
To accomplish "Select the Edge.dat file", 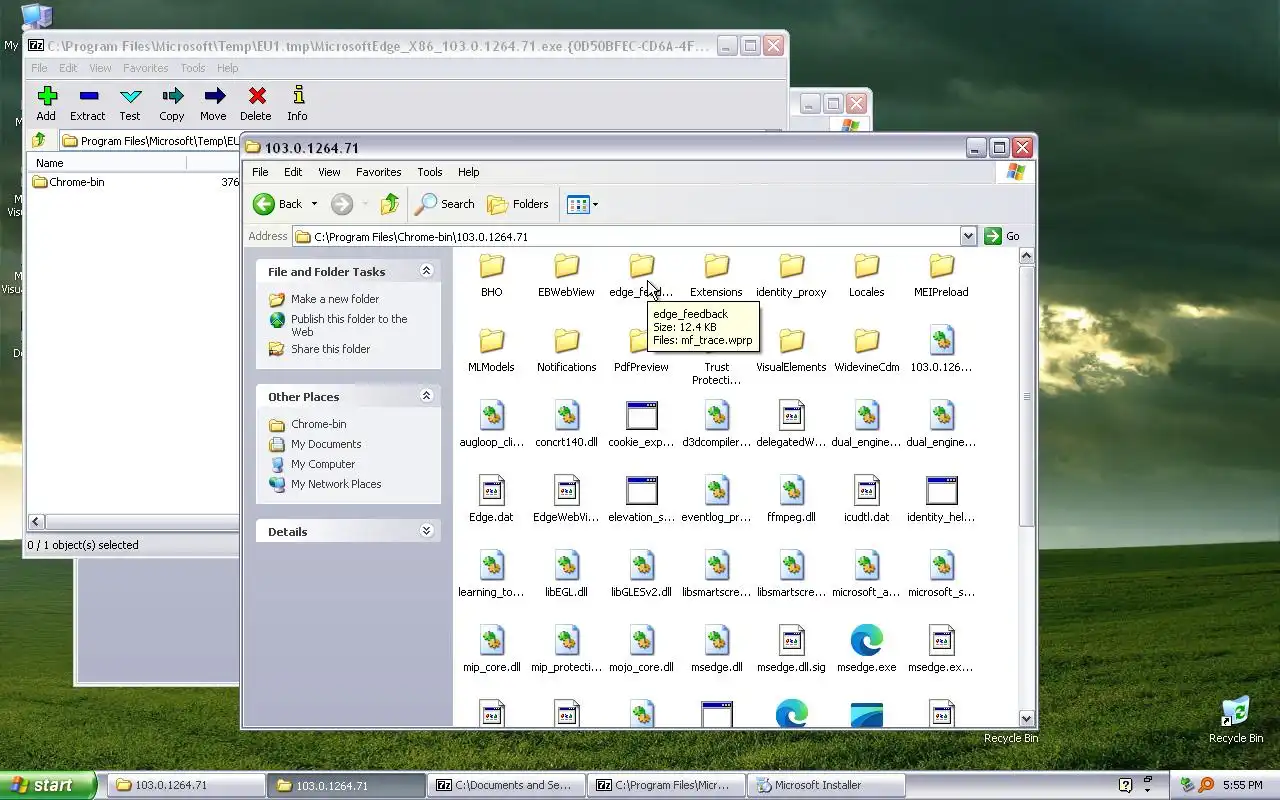I will coord(491,498).
